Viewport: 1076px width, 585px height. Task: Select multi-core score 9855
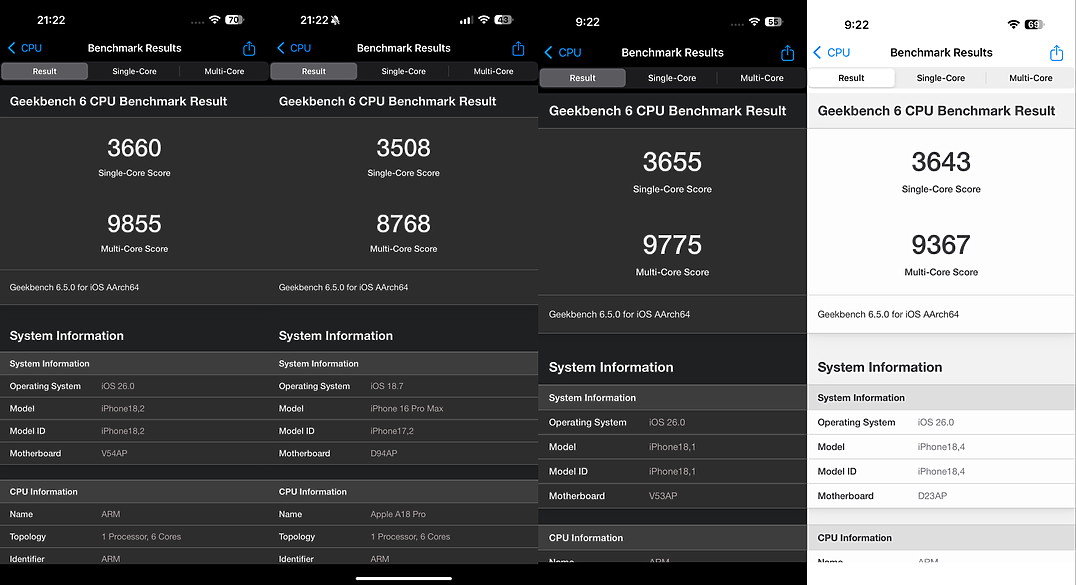pos(134,224)
